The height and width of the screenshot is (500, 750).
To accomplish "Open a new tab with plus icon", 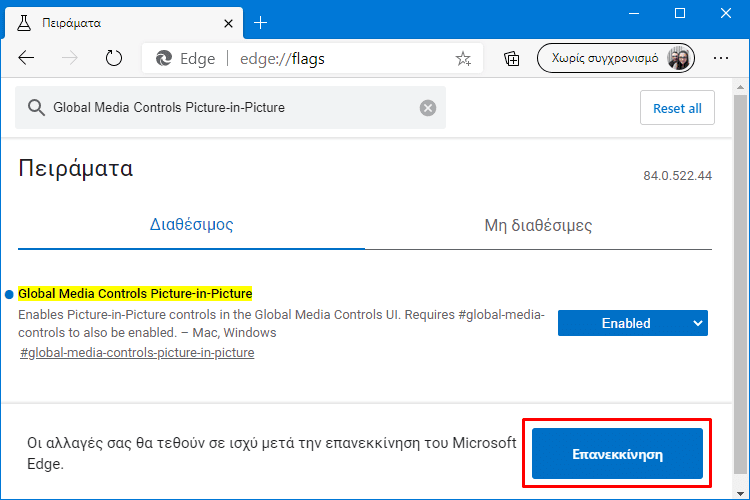I will (x=261, y=22).
